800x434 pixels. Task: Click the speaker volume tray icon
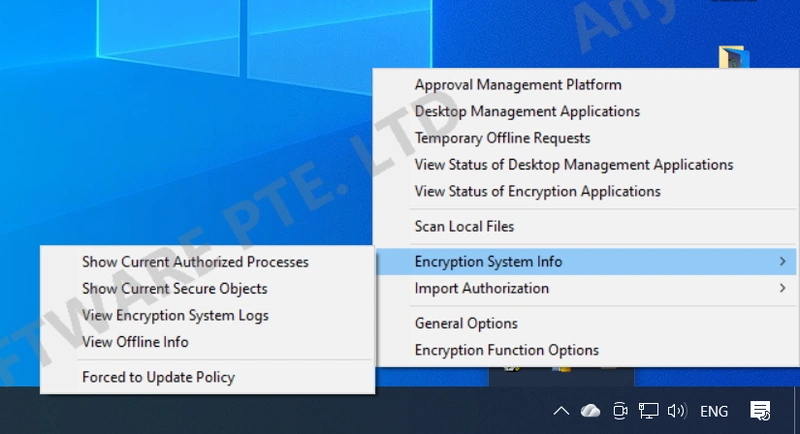tap(677, 411)
